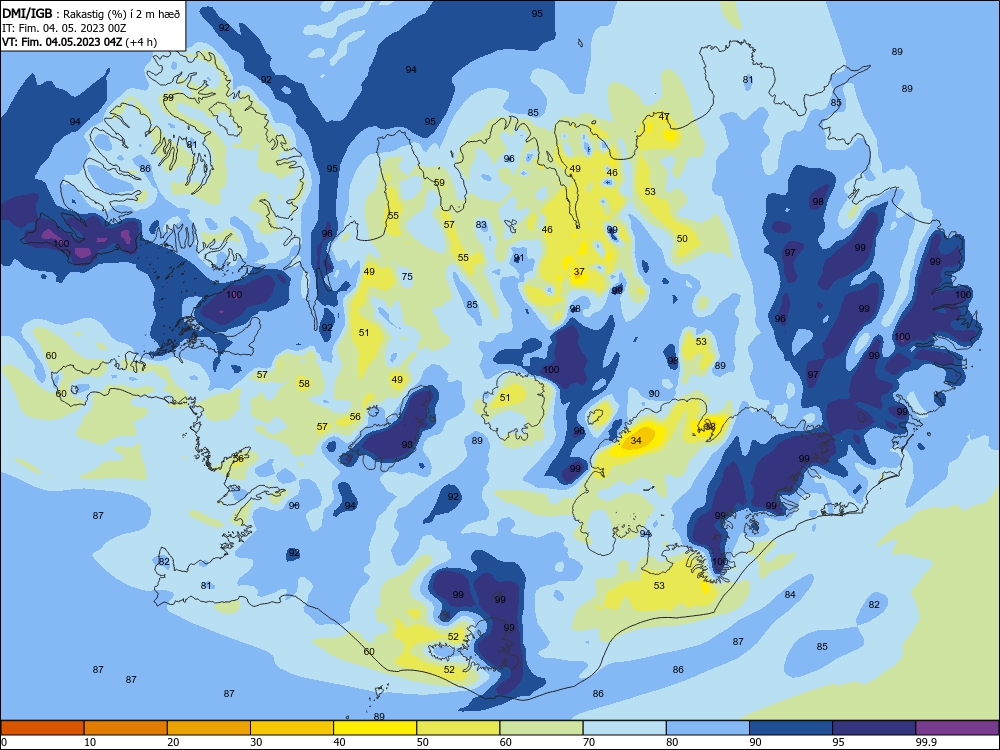1000x750 pixels.
Task: Click the 'DMI/IGB' source label
Action: pyautogui.click(x=27, y=14)
